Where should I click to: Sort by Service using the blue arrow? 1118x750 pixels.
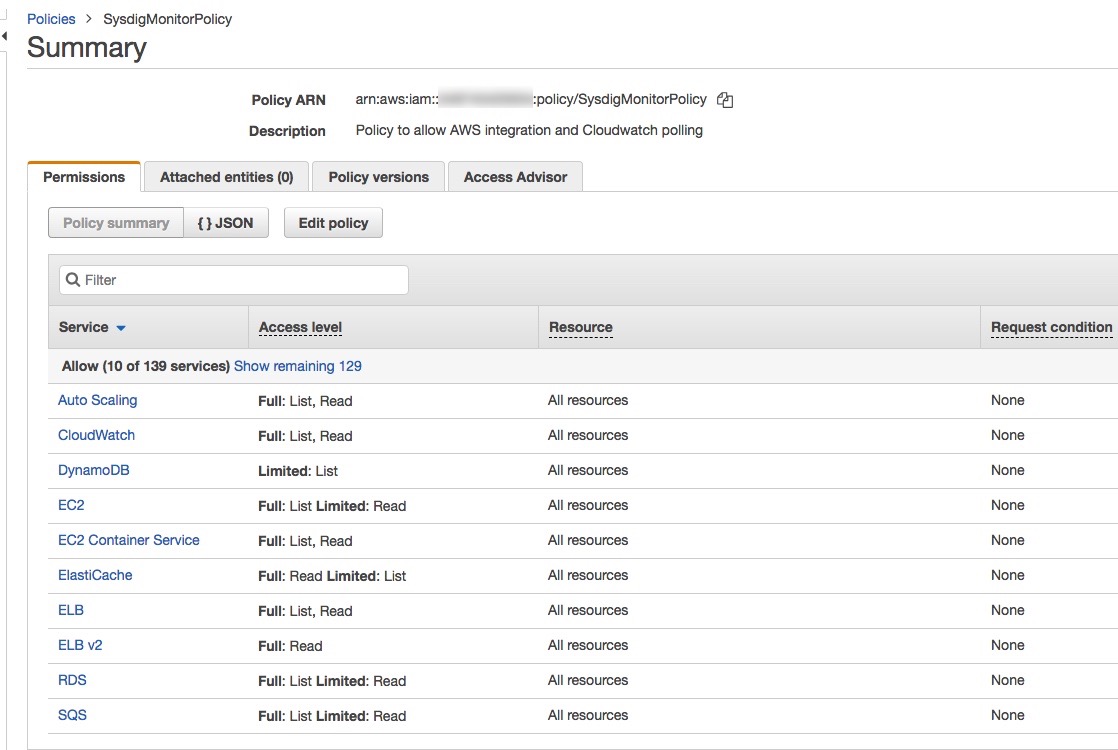coord(121,328)
